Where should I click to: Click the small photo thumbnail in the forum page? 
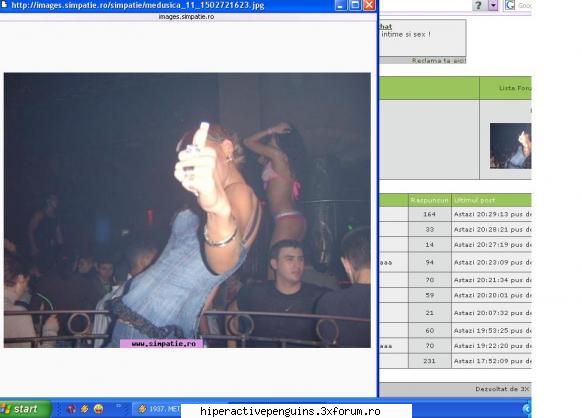[511, 146]
